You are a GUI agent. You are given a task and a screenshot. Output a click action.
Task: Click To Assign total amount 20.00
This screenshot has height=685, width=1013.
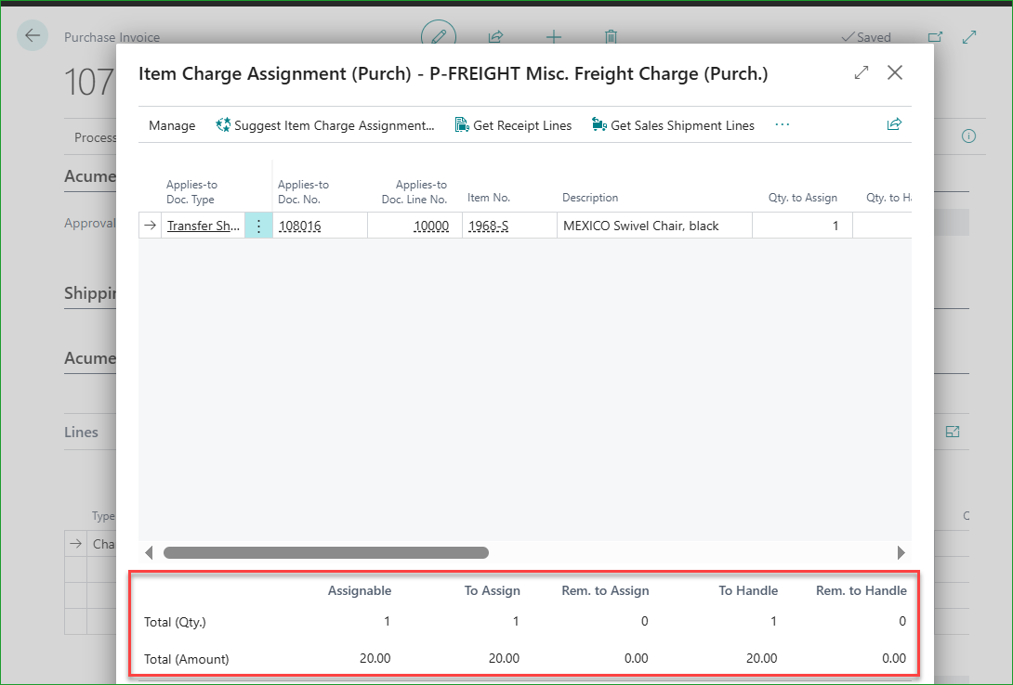503,658
